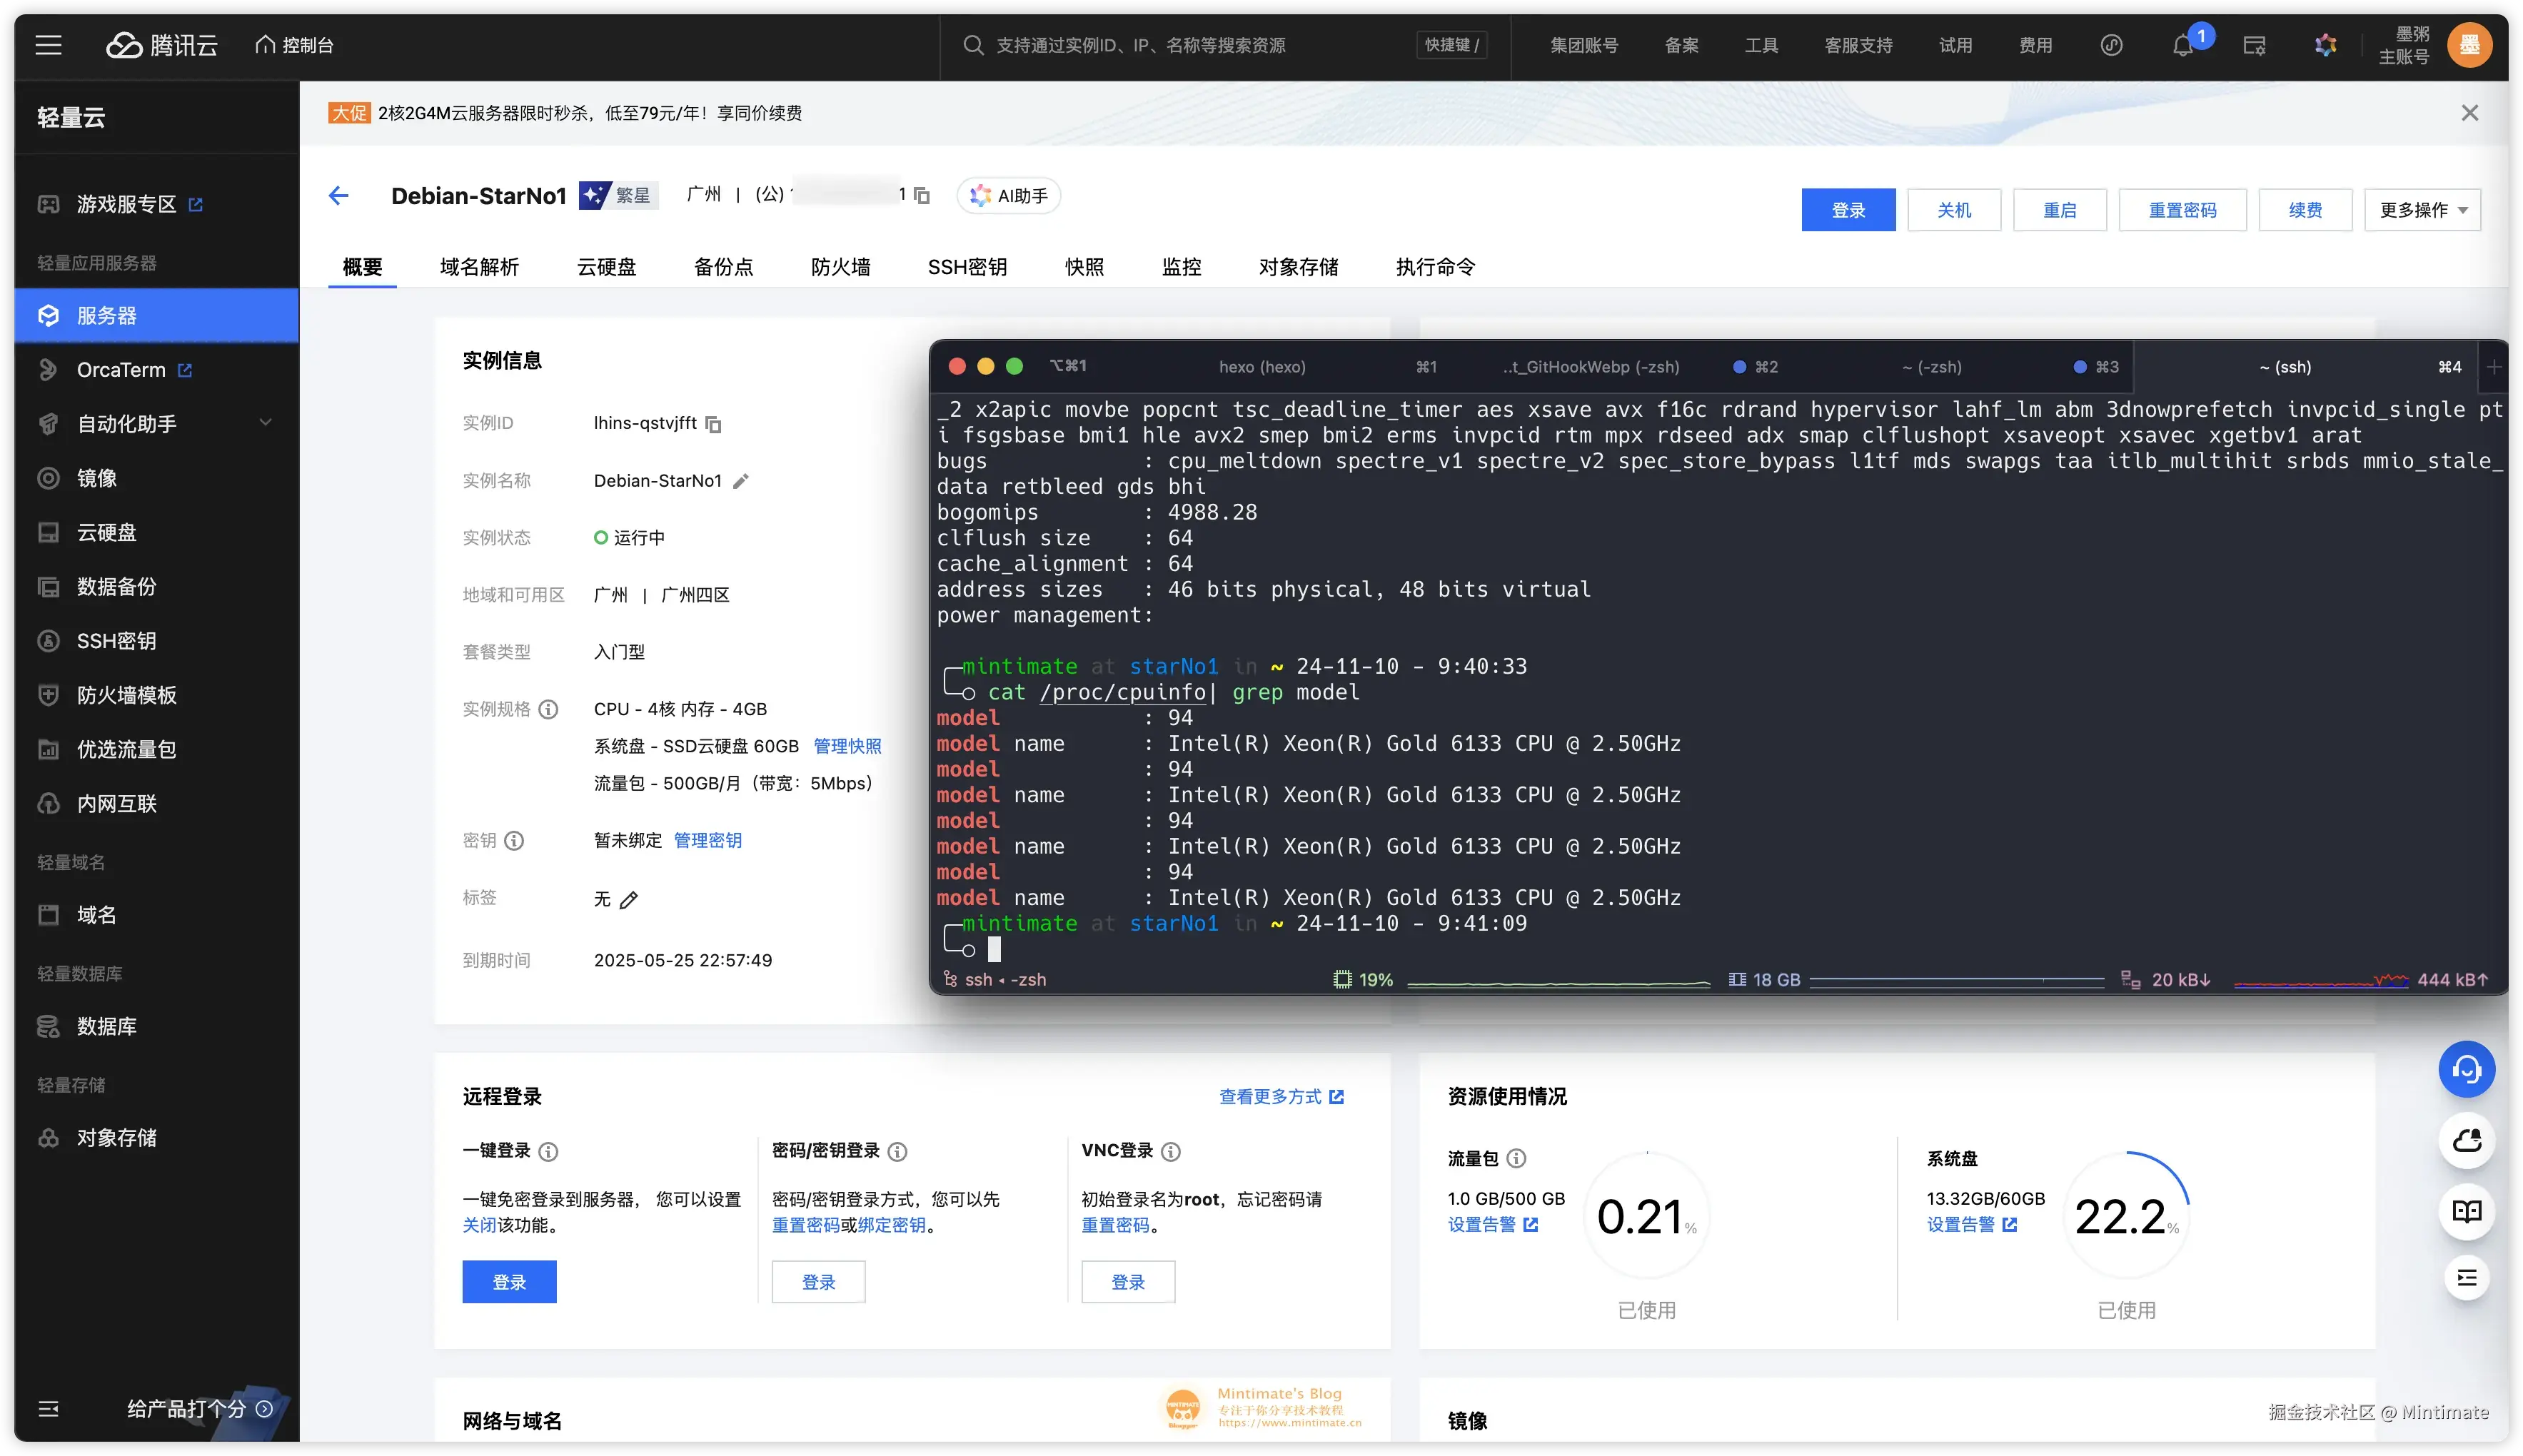Click the back arrow beside Debian-StarNo1
Viewport: 2523px width, 1456px height.
coord(340,195)
